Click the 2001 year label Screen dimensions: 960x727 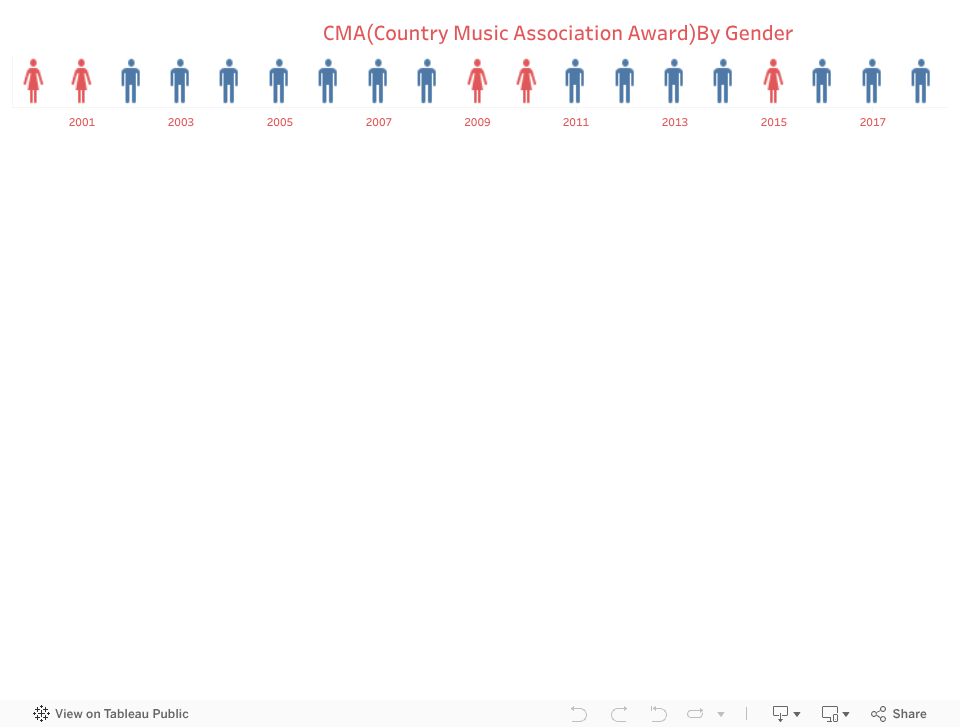82,122
